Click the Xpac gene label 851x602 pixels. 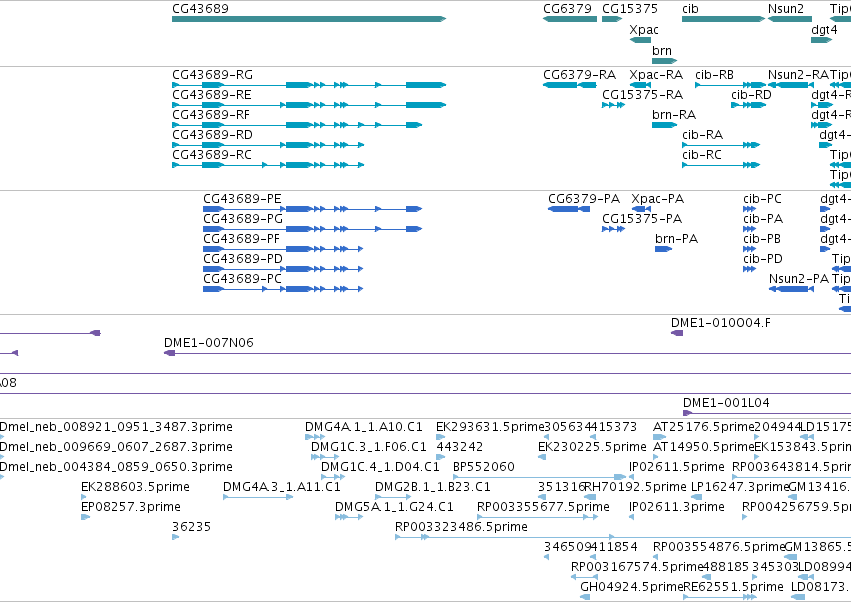click(644, 29)
